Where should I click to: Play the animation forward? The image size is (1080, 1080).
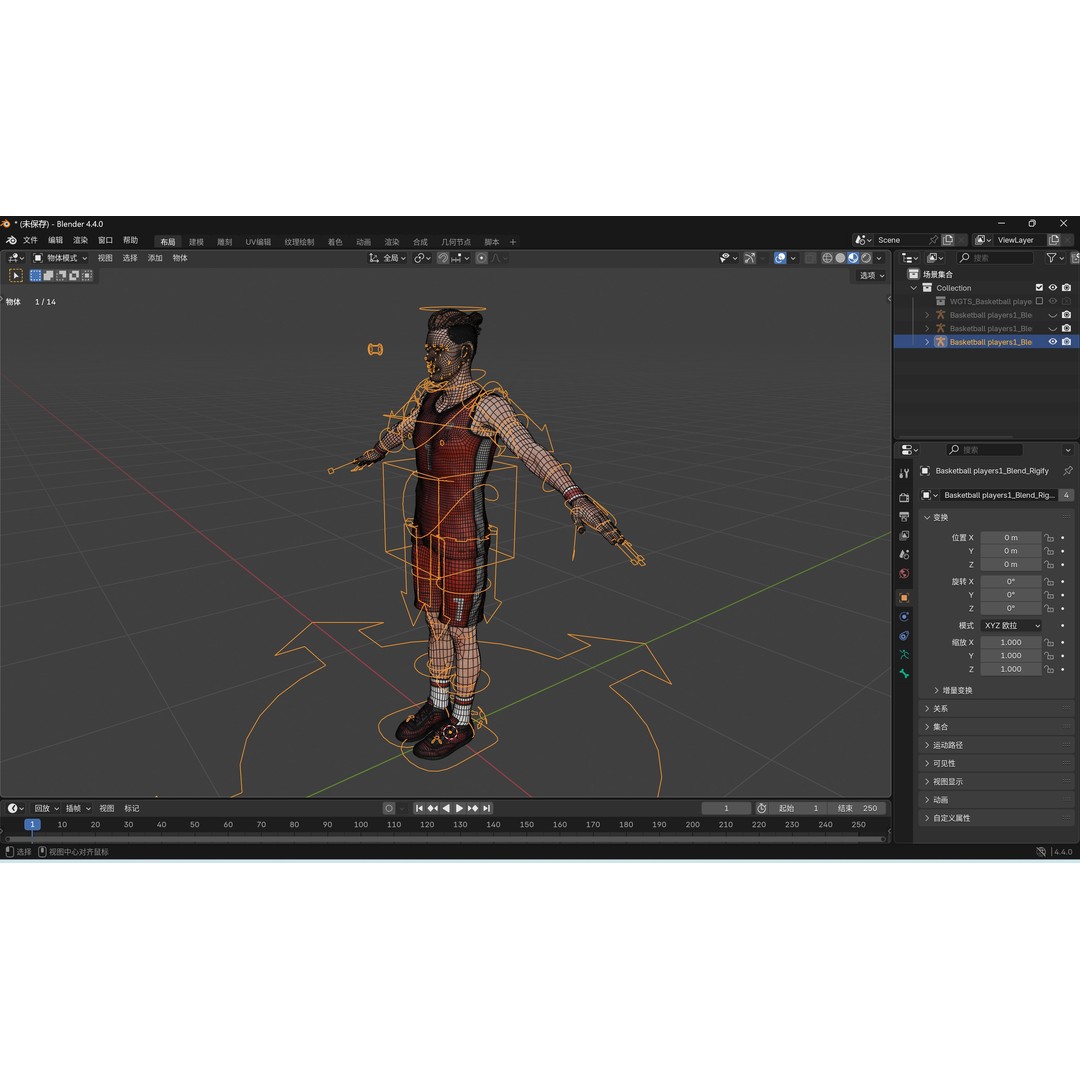click(x=459, y=808)
